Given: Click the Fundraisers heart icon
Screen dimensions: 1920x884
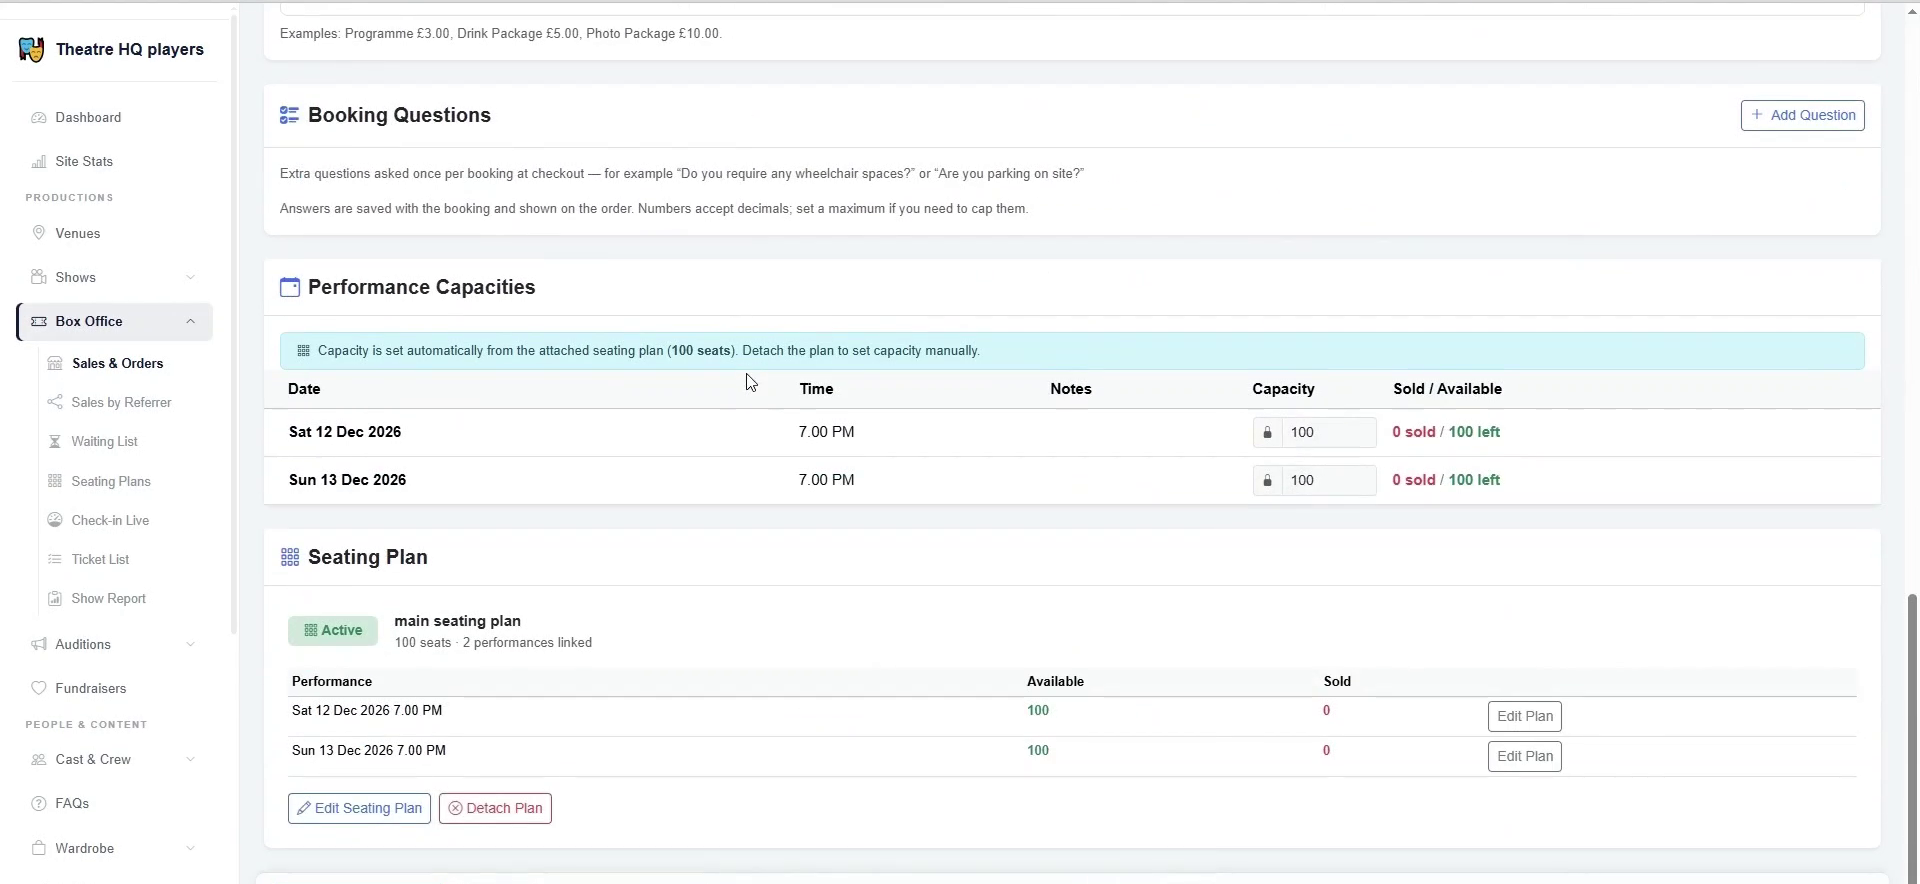Looking at the screenshot, I should point(39,688).
